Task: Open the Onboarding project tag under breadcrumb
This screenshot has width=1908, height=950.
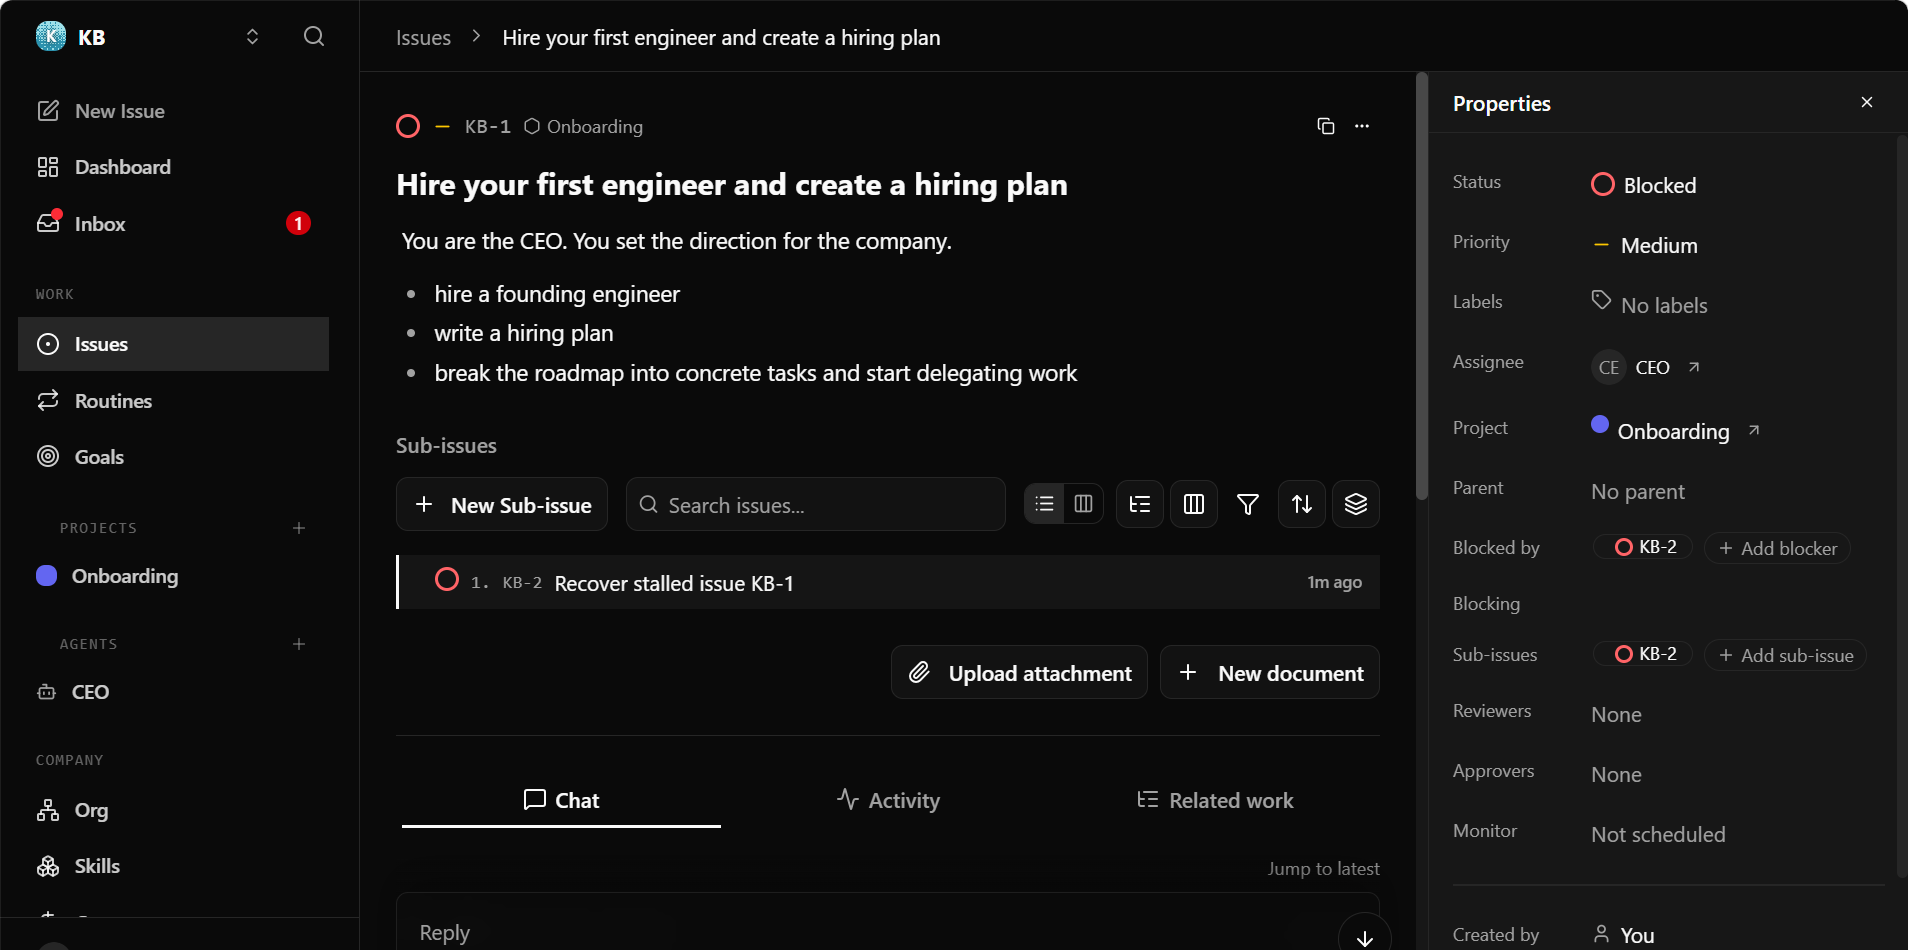Action: coord(584,127)
